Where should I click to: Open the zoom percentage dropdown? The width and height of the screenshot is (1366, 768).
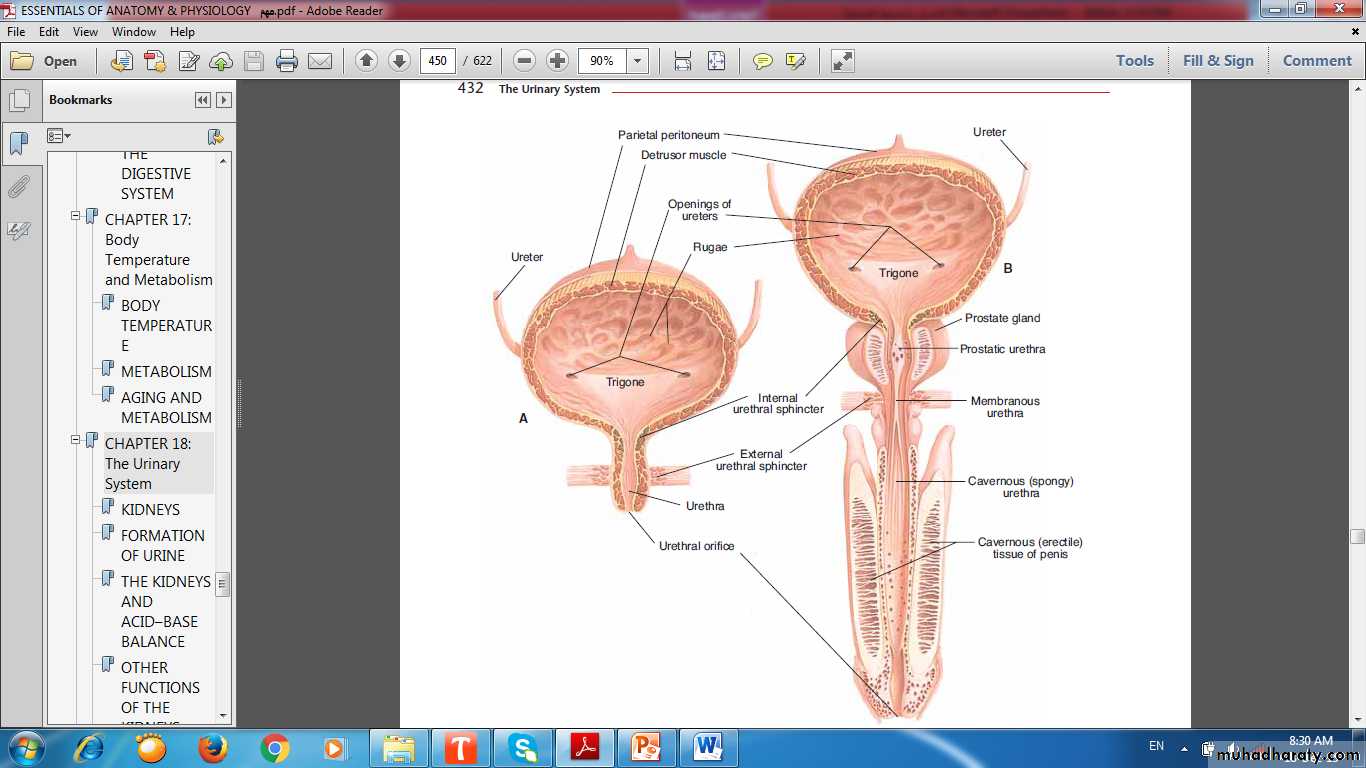point(637,61)
